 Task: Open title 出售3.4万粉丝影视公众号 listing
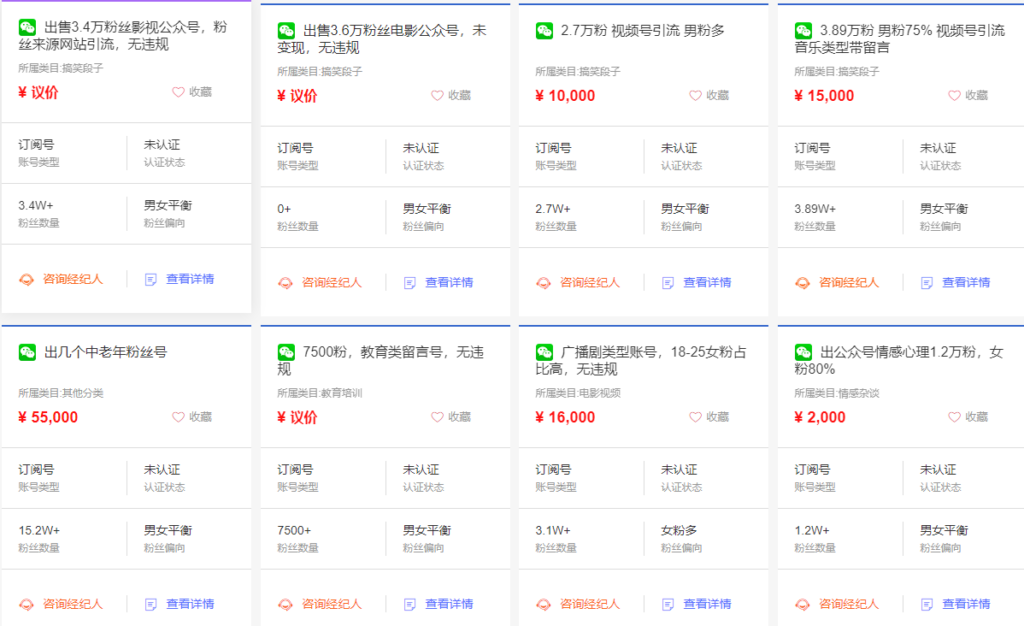tap(123, 35)
